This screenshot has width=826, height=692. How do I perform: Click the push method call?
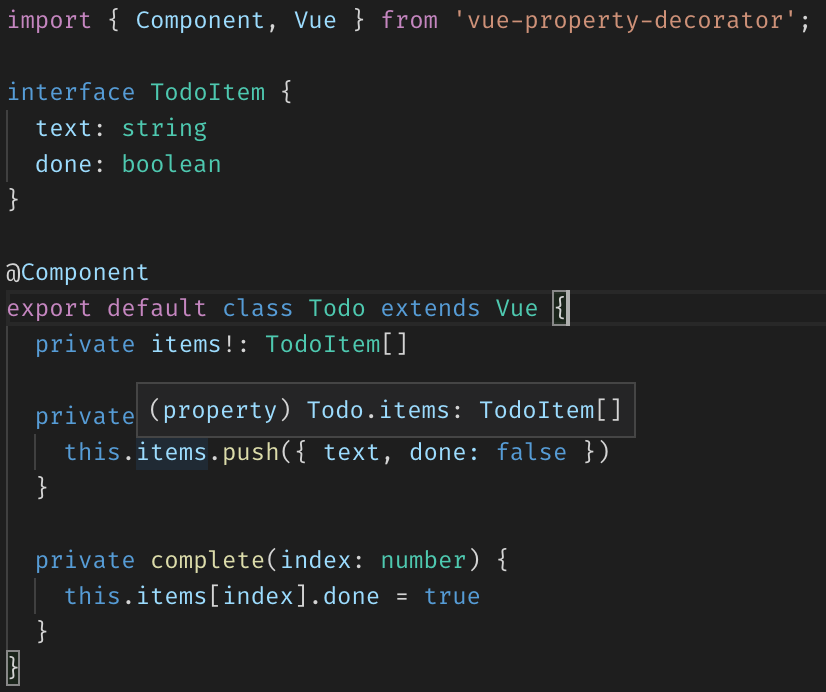251,452
